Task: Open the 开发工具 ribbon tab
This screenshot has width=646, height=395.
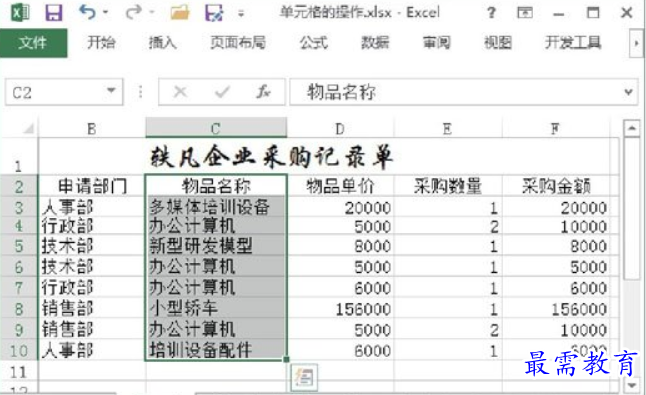Action: tap(573, 42)
